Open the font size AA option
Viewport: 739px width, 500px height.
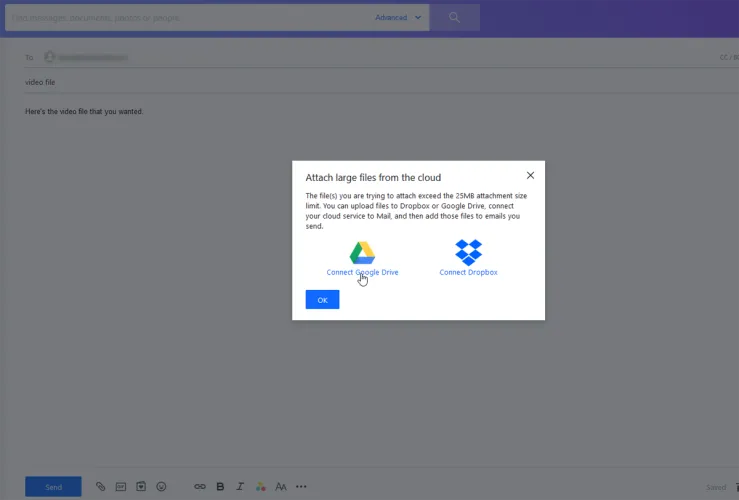pos(281,487)
